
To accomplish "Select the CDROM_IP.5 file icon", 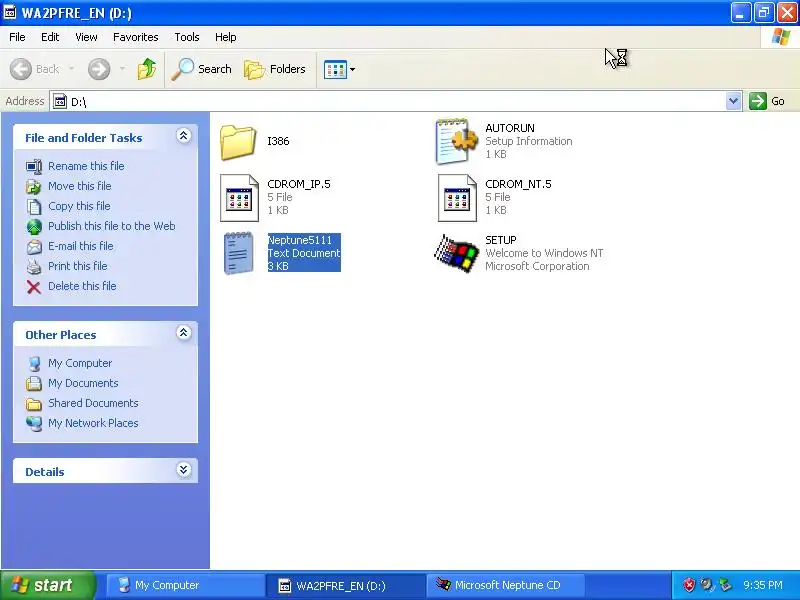I will click(239, 198).
